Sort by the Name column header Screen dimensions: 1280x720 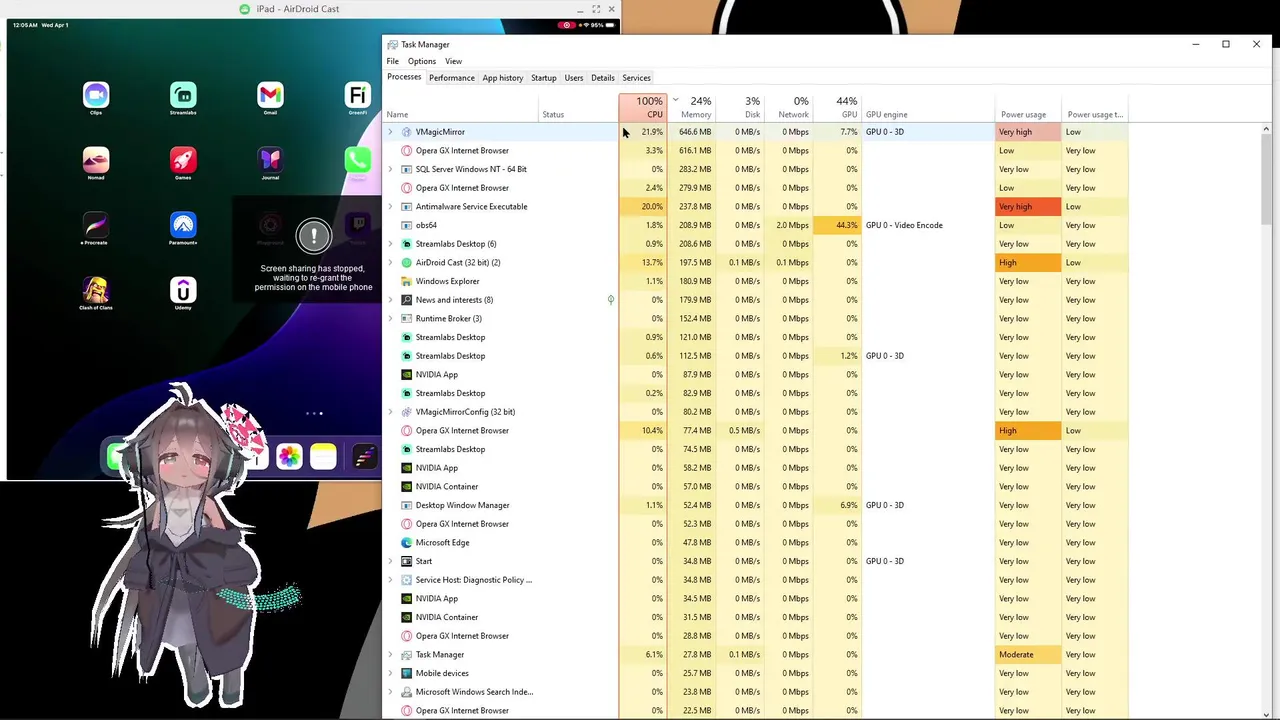[460, 107]
